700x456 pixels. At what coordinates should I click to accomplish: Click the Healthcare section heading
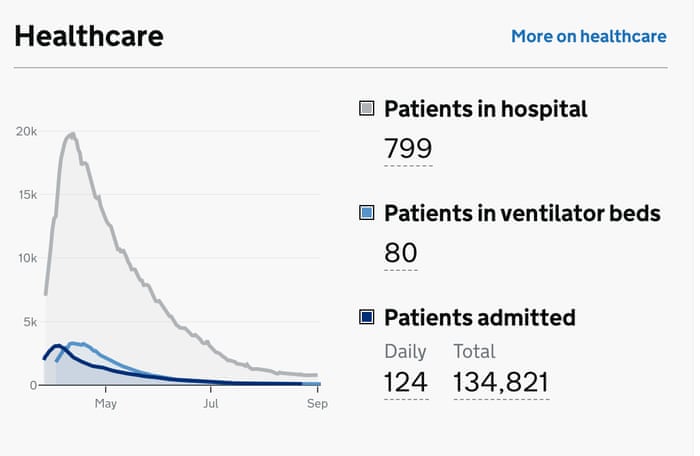(89, 36)
